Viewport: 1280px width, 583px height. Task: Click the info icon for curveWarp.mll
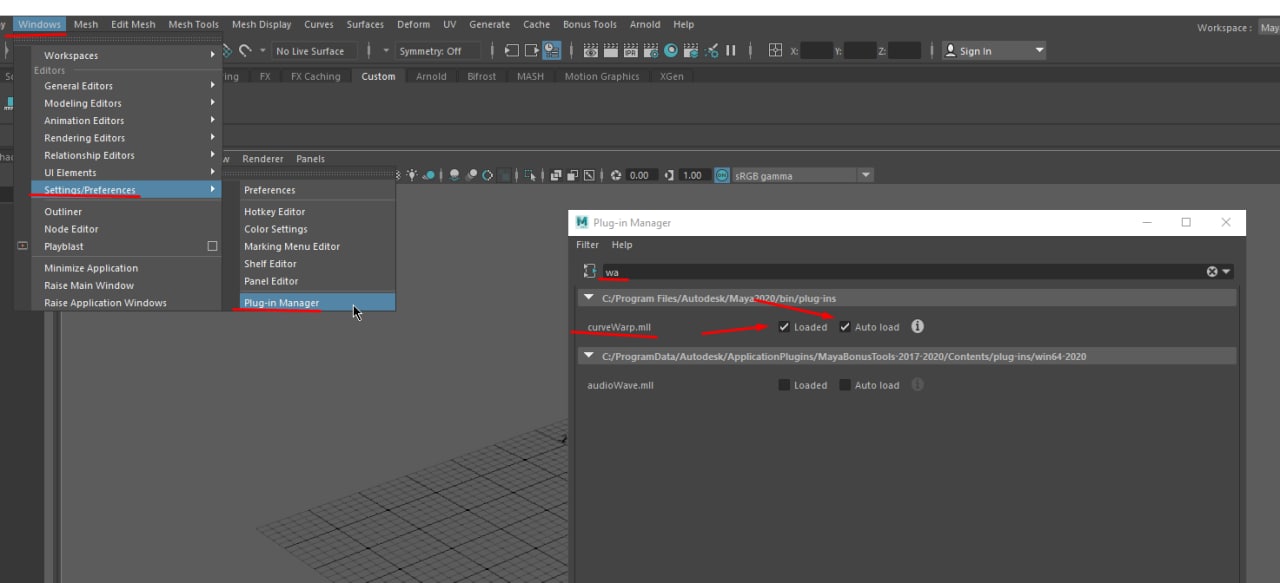(917, 327)
